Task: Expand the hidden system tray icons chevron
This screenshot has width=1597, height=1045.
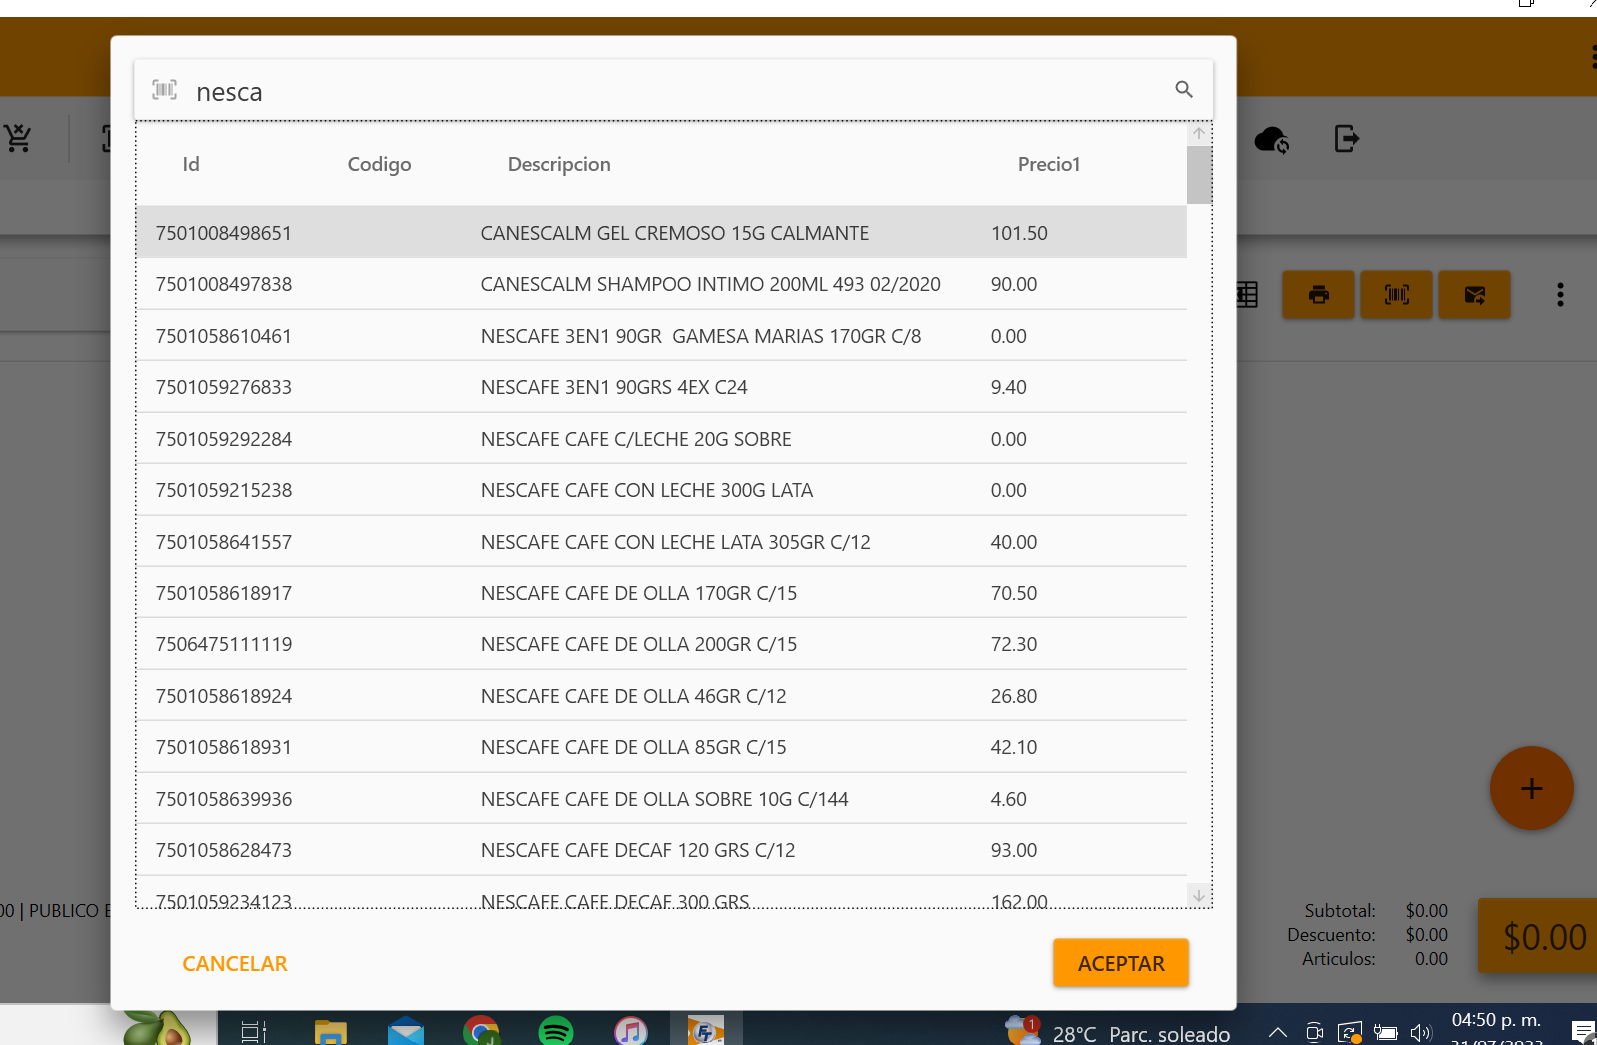Action: [1278, 1033]
